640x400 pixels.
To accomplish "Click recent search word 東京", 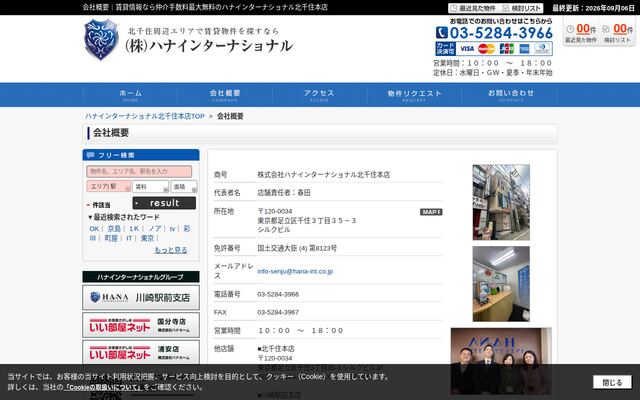I will (147, 238).
